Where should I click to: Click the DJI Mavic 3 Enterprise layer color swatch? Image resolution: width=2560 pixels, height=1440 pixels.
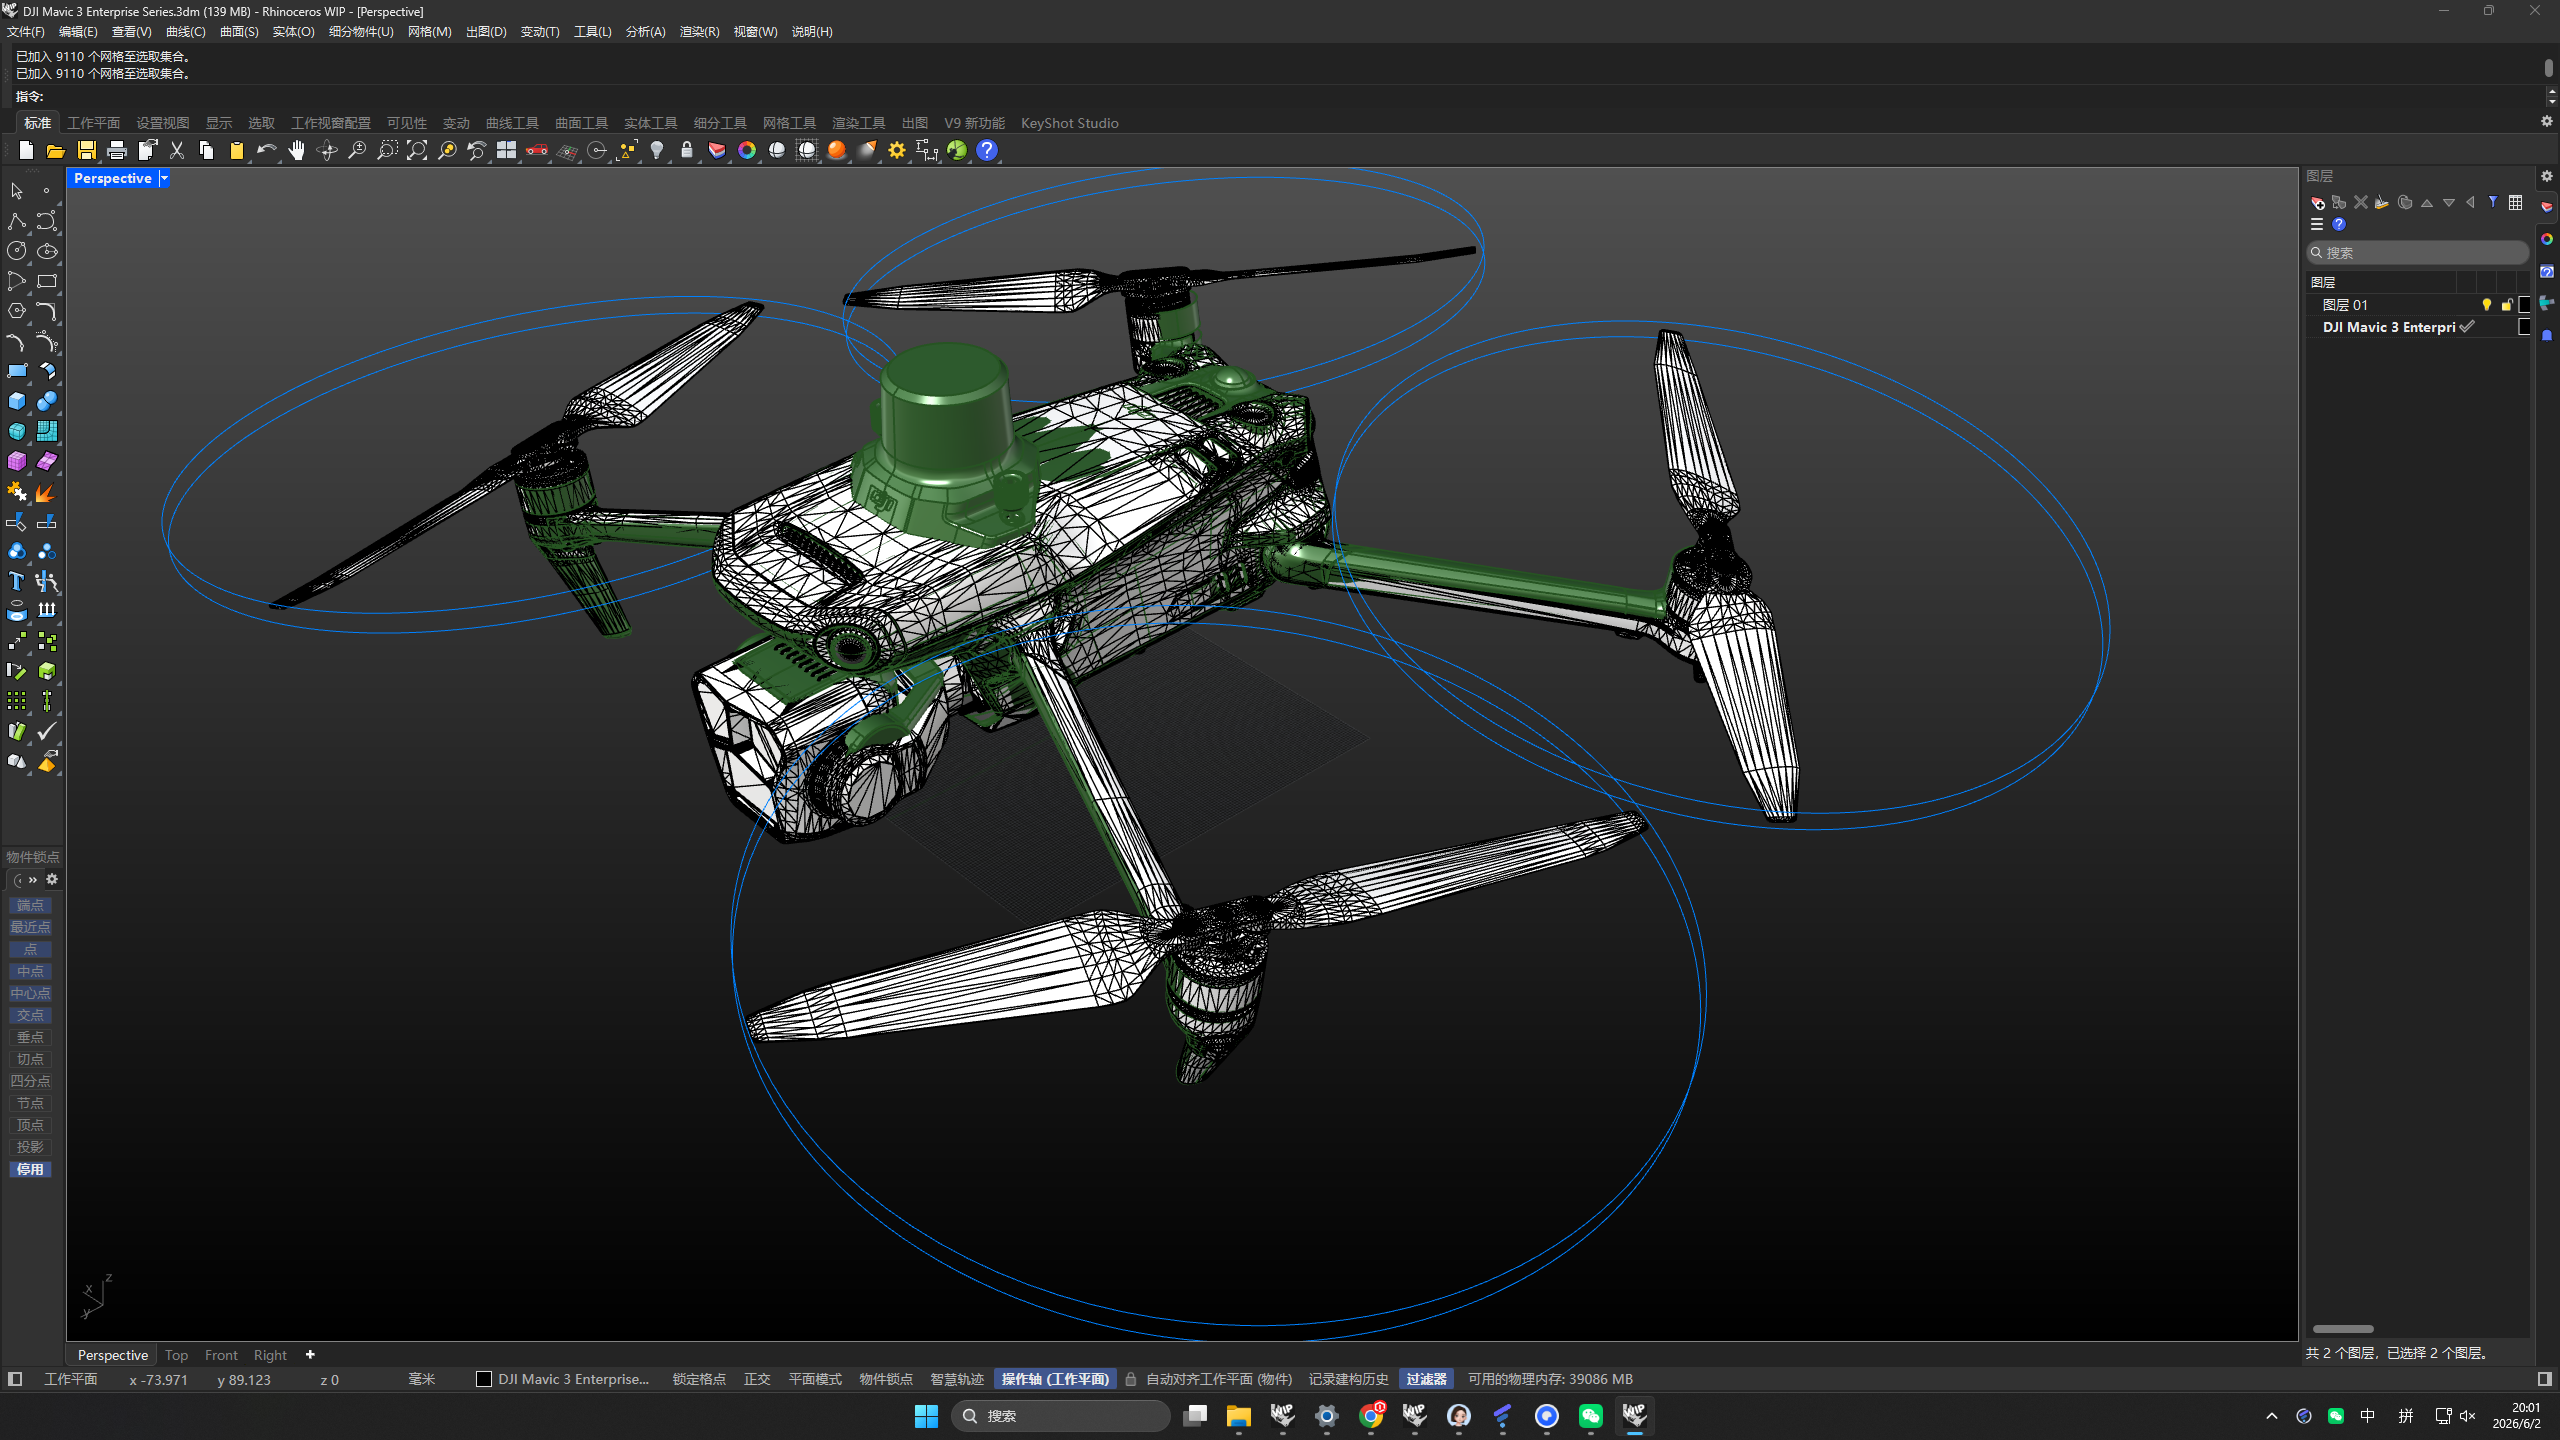(x=2524, y=327)
